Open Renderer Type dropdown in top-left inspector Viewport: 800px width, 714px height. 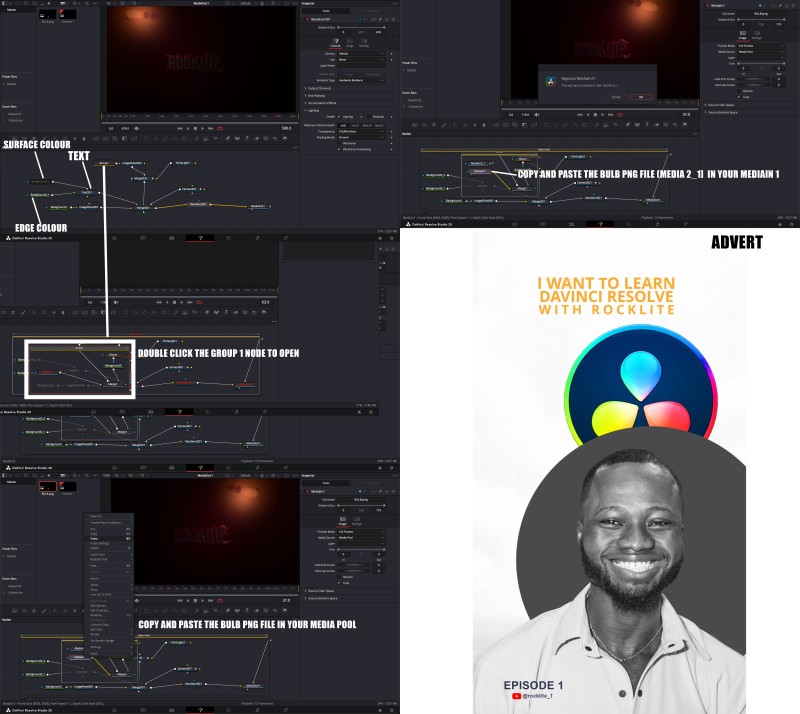362,81
